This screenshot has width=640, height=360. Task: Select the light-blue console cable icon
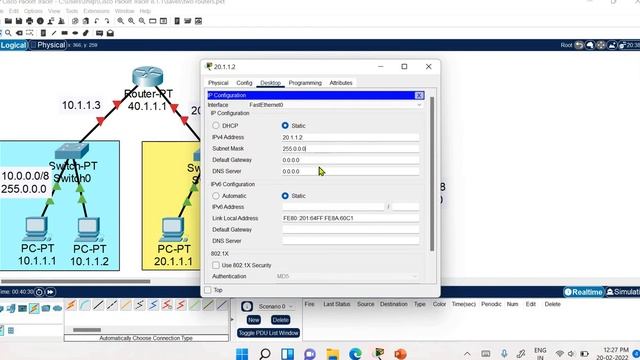click(84, 305)
